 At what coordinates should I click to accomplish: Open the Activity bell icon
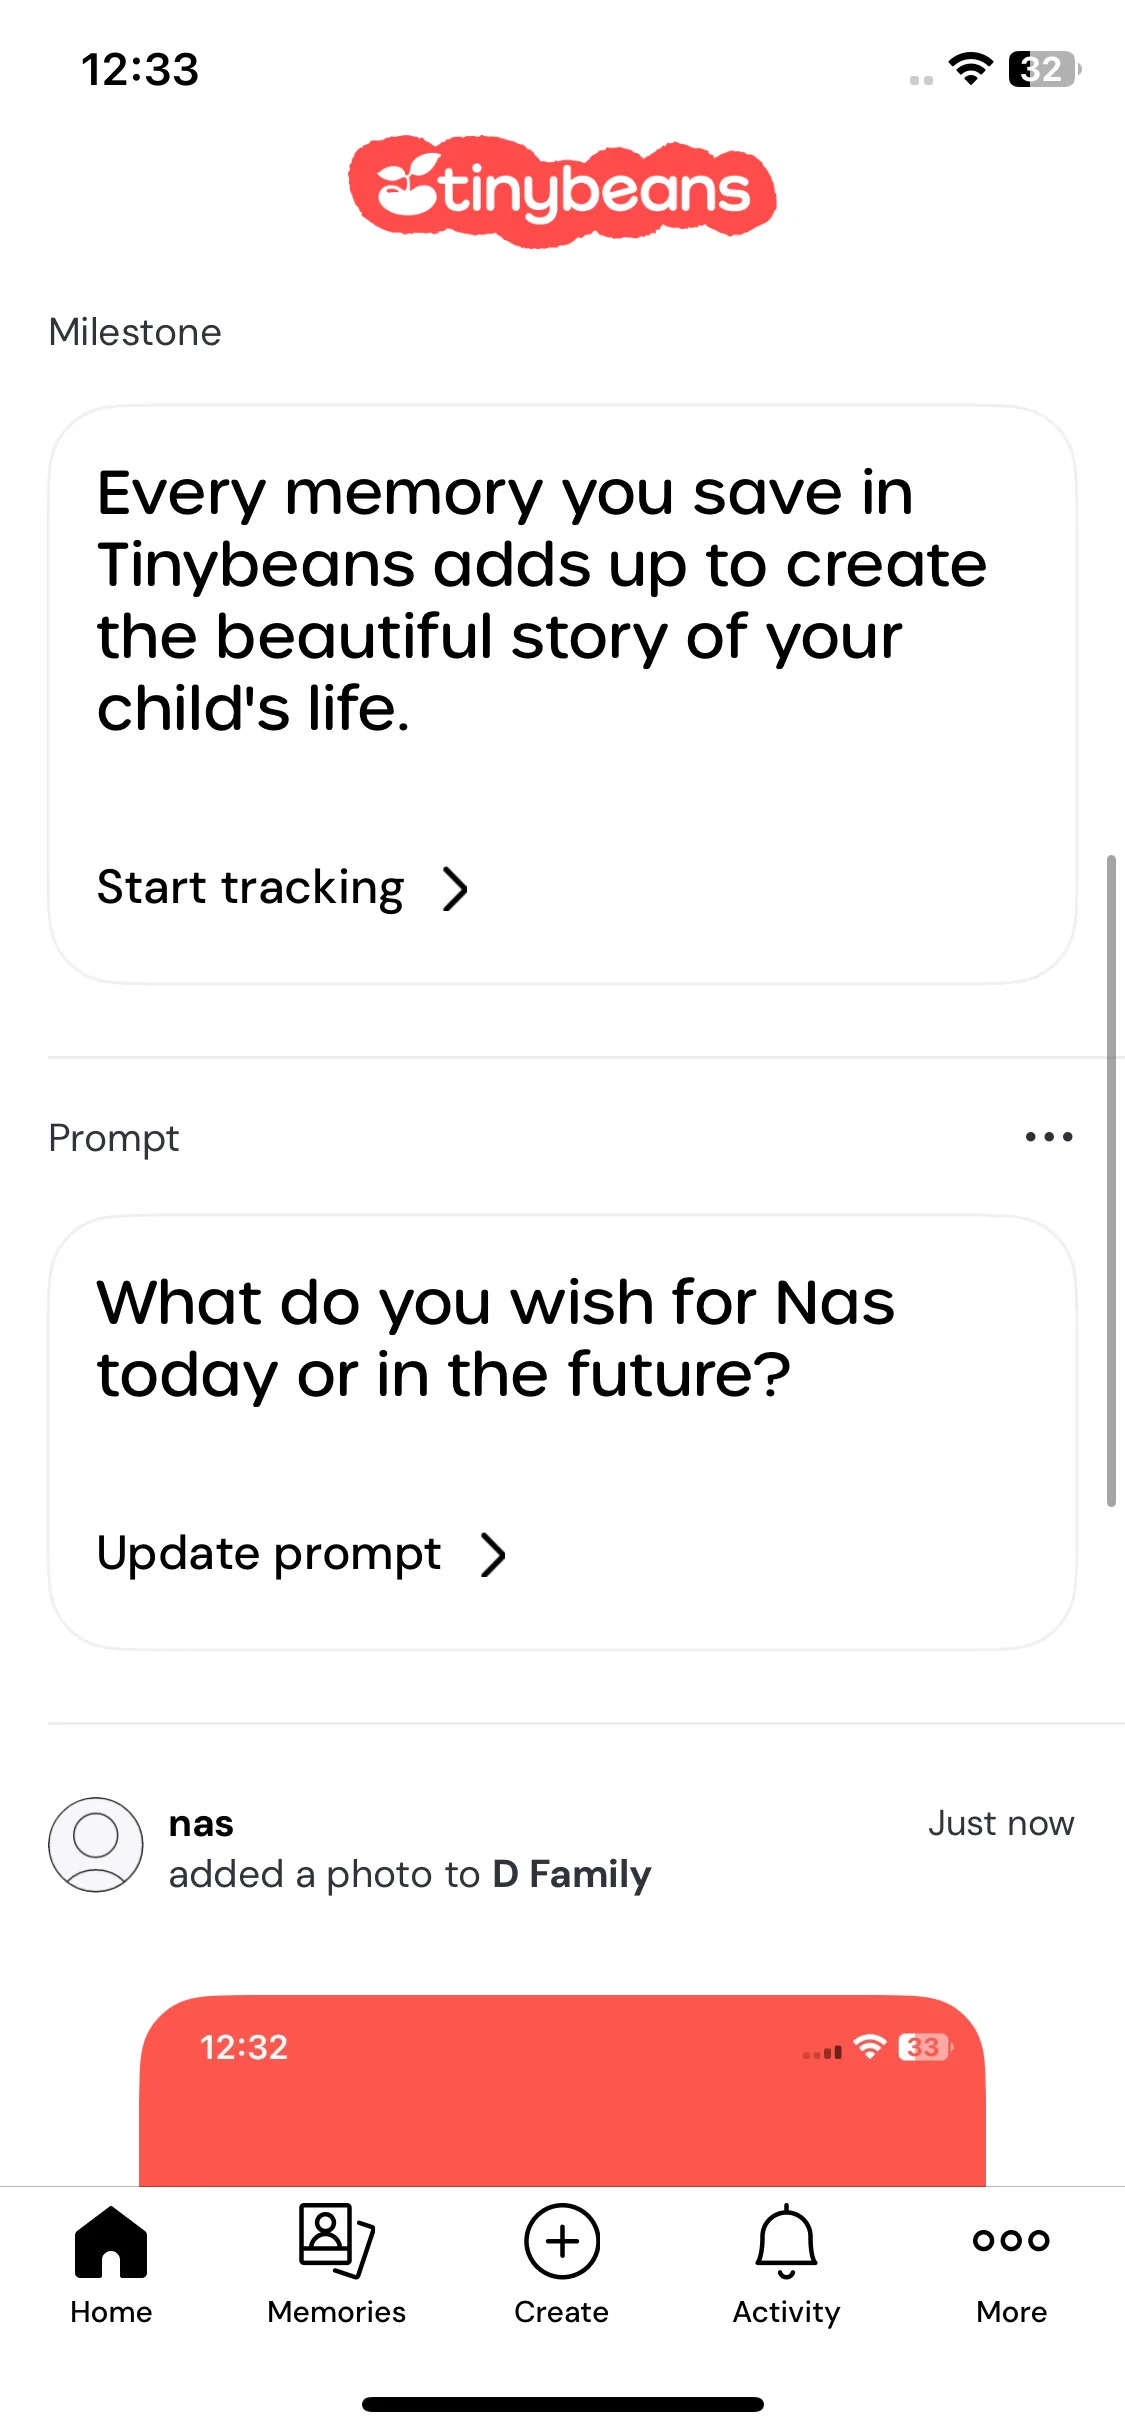click(x=786, y=2241)
